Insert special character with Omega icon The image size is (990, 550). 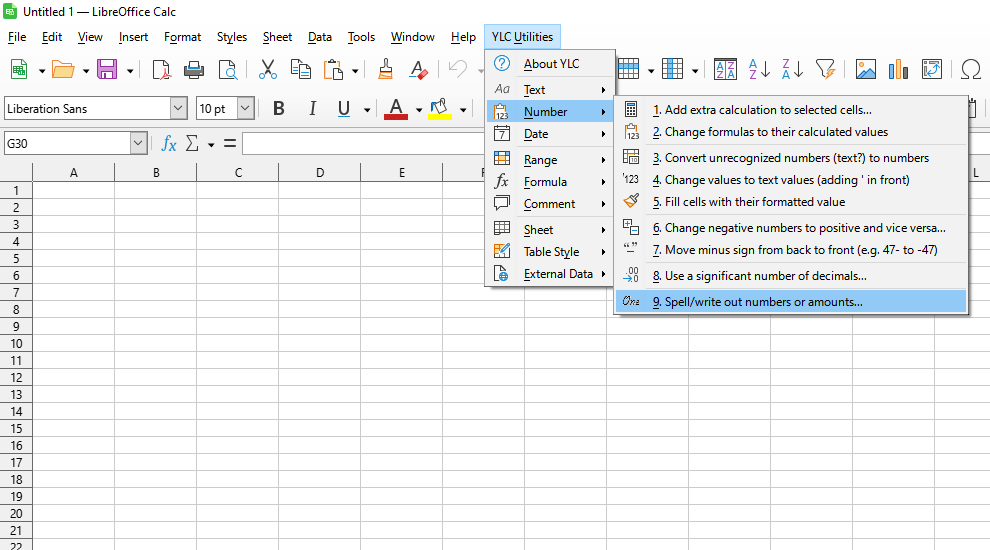(x=970, y=69)
